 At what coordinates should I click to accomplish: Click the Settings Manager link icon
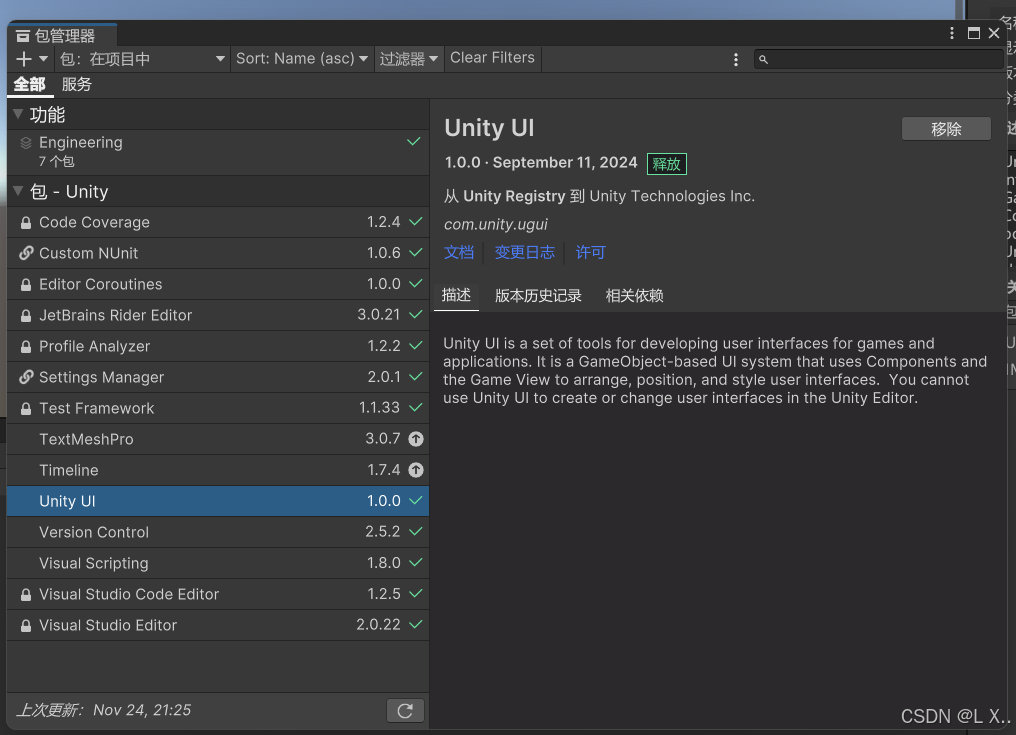[x=26, y=377]
